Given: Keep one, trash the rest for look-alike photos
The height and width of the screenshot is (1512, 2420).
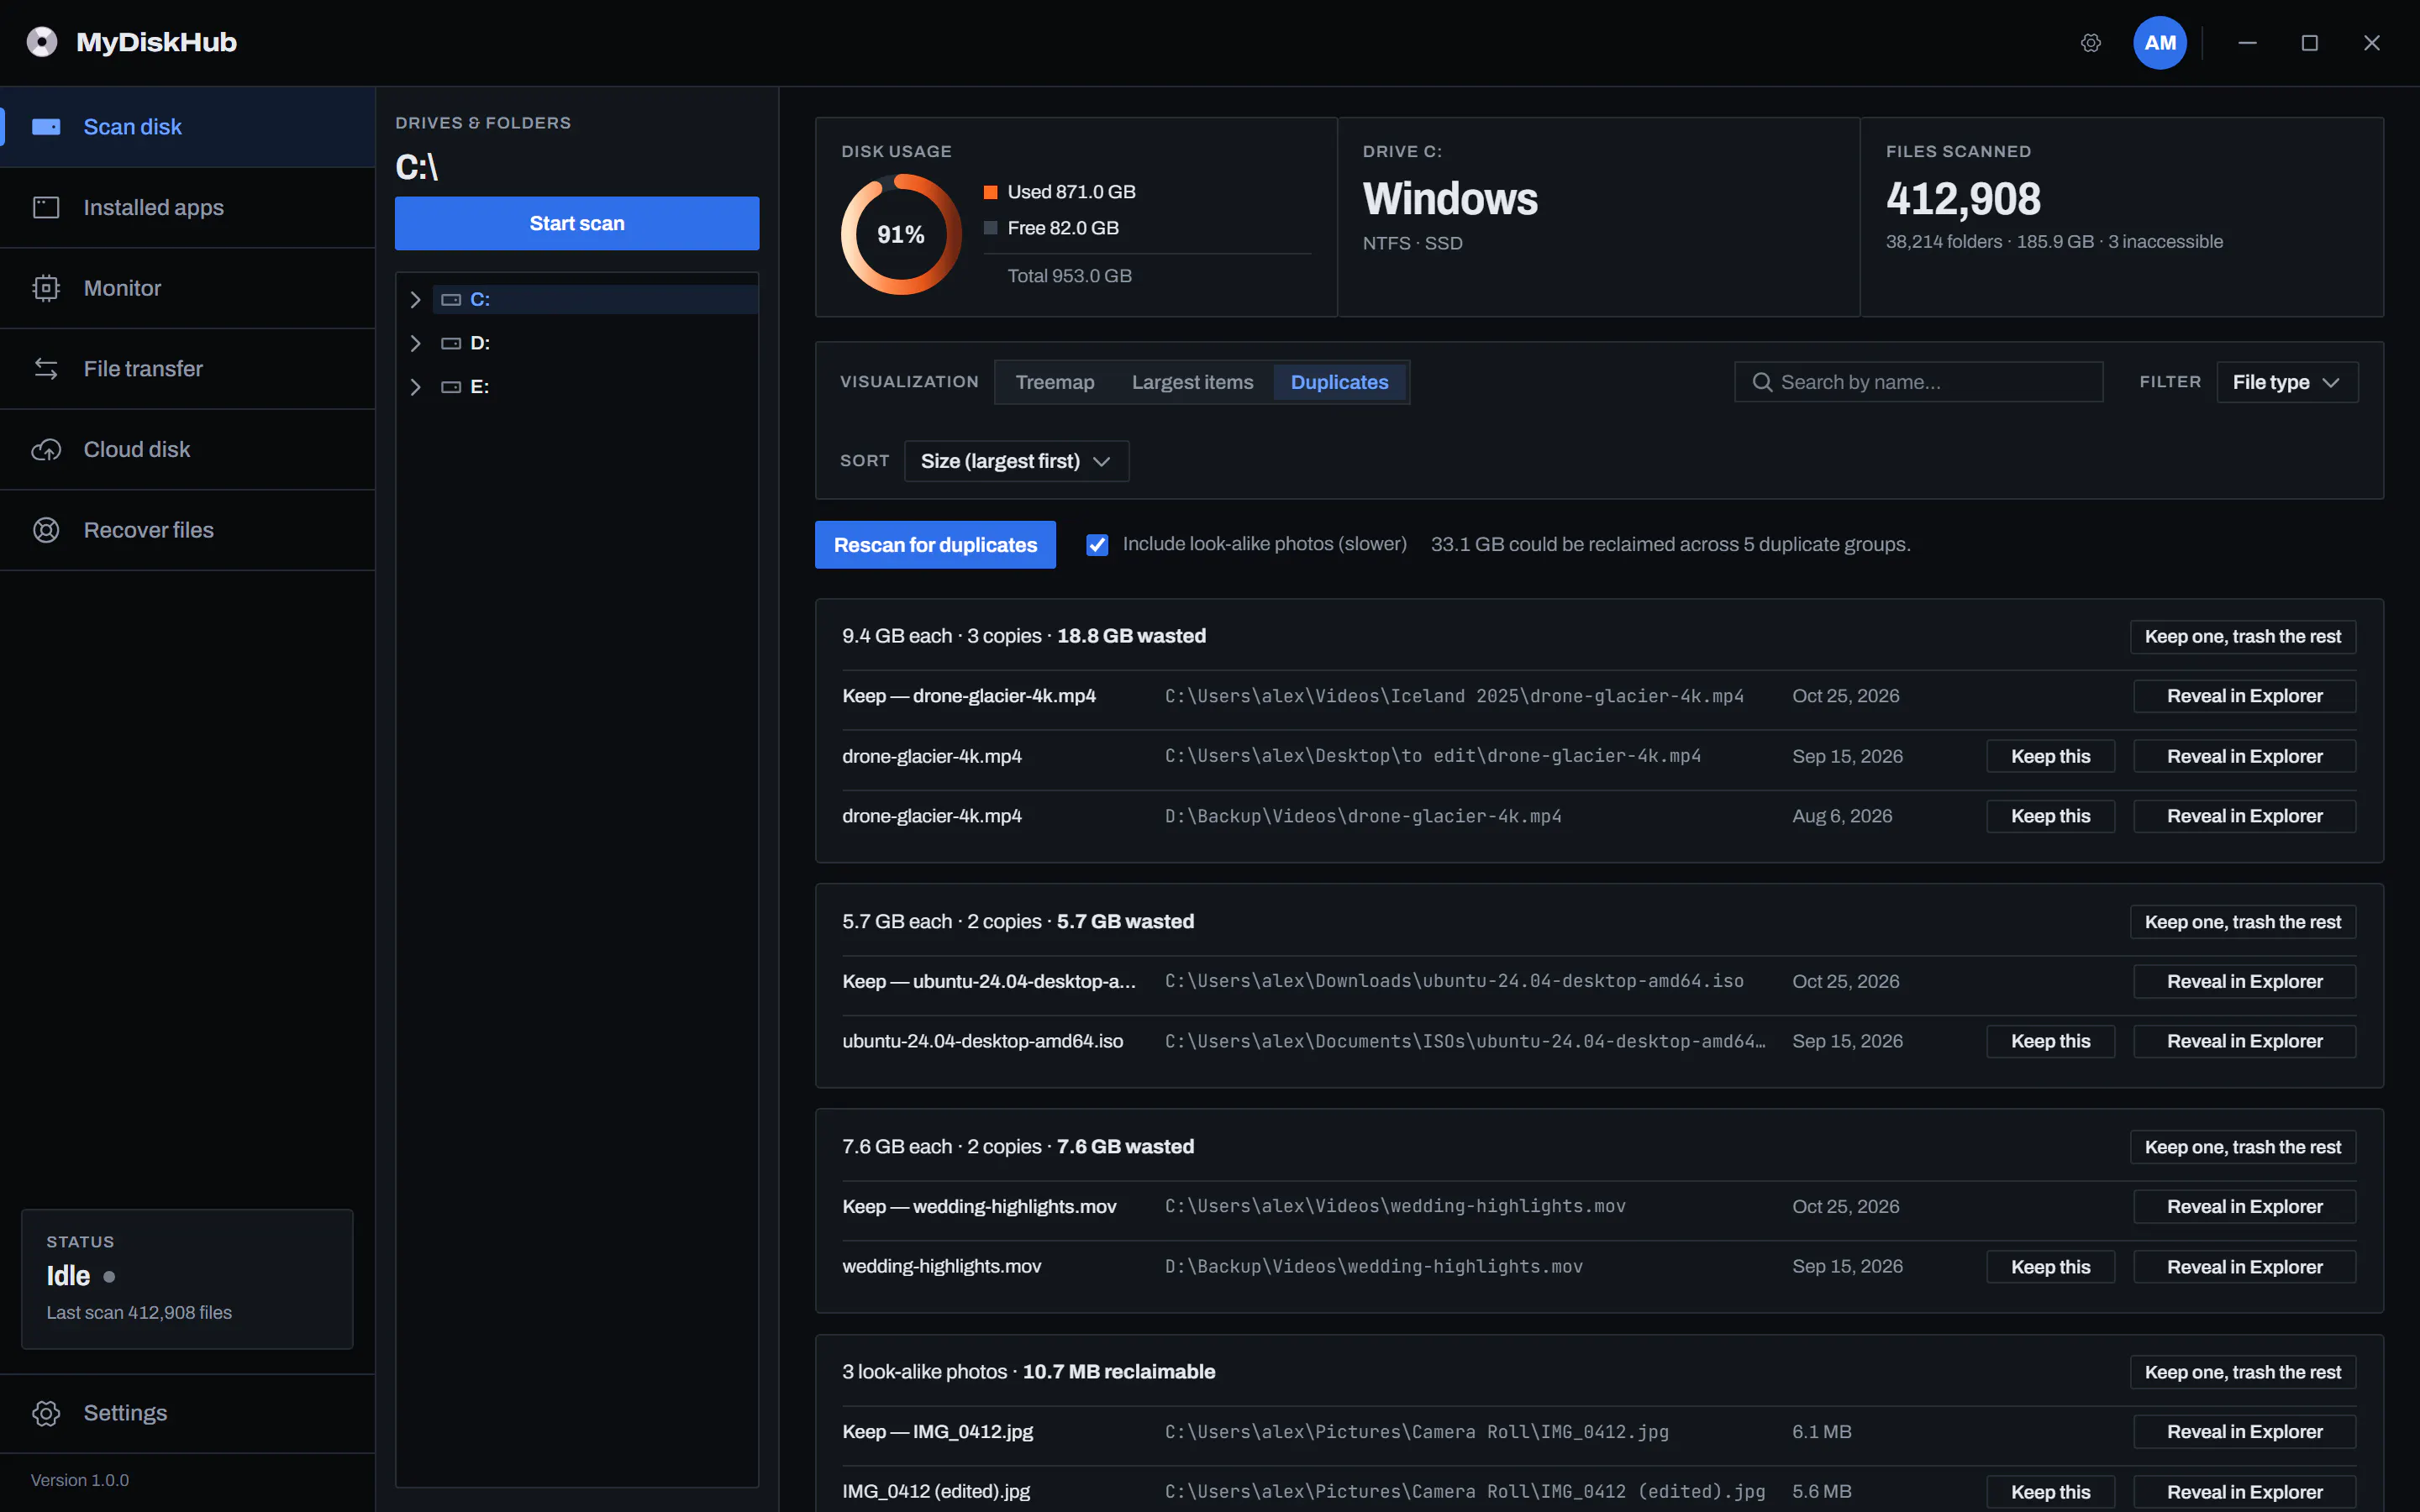Looking at the screenshot, I should pos(2242,1372).
